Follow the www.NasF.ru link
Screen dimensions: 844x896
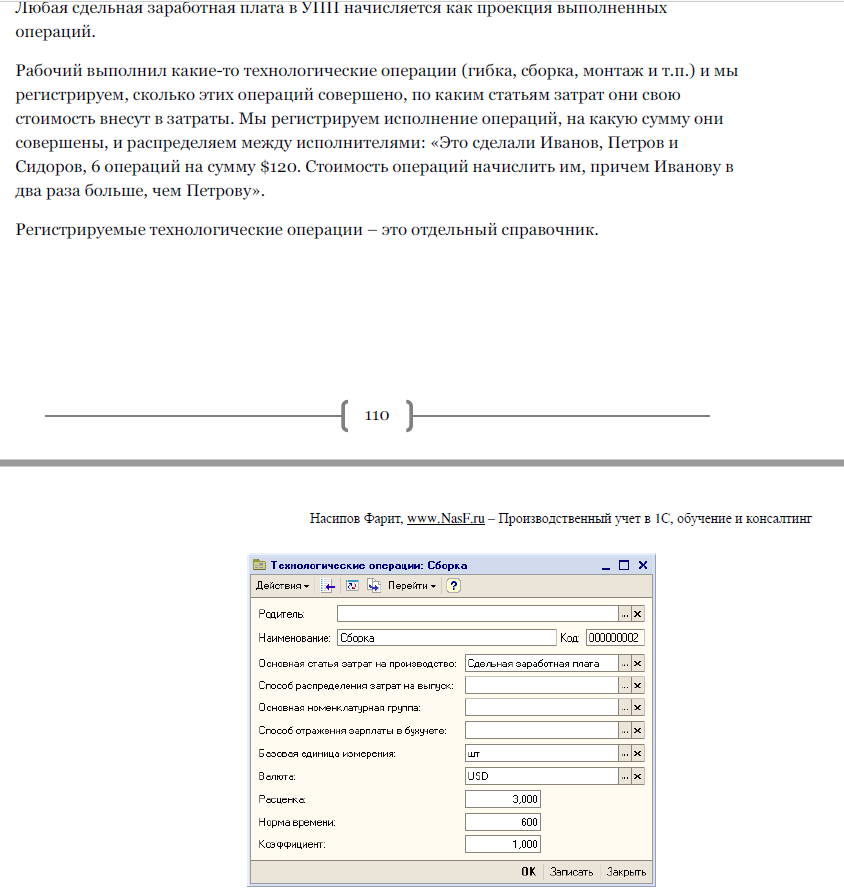[x=446, y=518]
